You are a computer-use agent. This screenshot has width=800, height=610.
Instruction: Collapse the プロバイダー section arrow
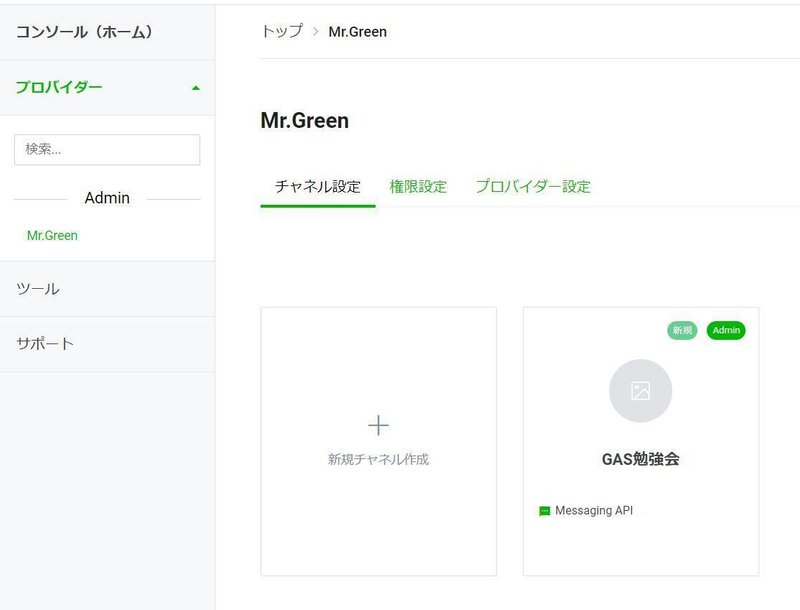point(195,88)
